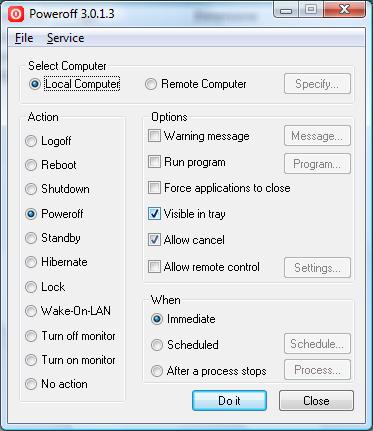Click the red Poweroff app icon in title bar
This screenshot has height=431, width=373.
(x=16, y=14)
